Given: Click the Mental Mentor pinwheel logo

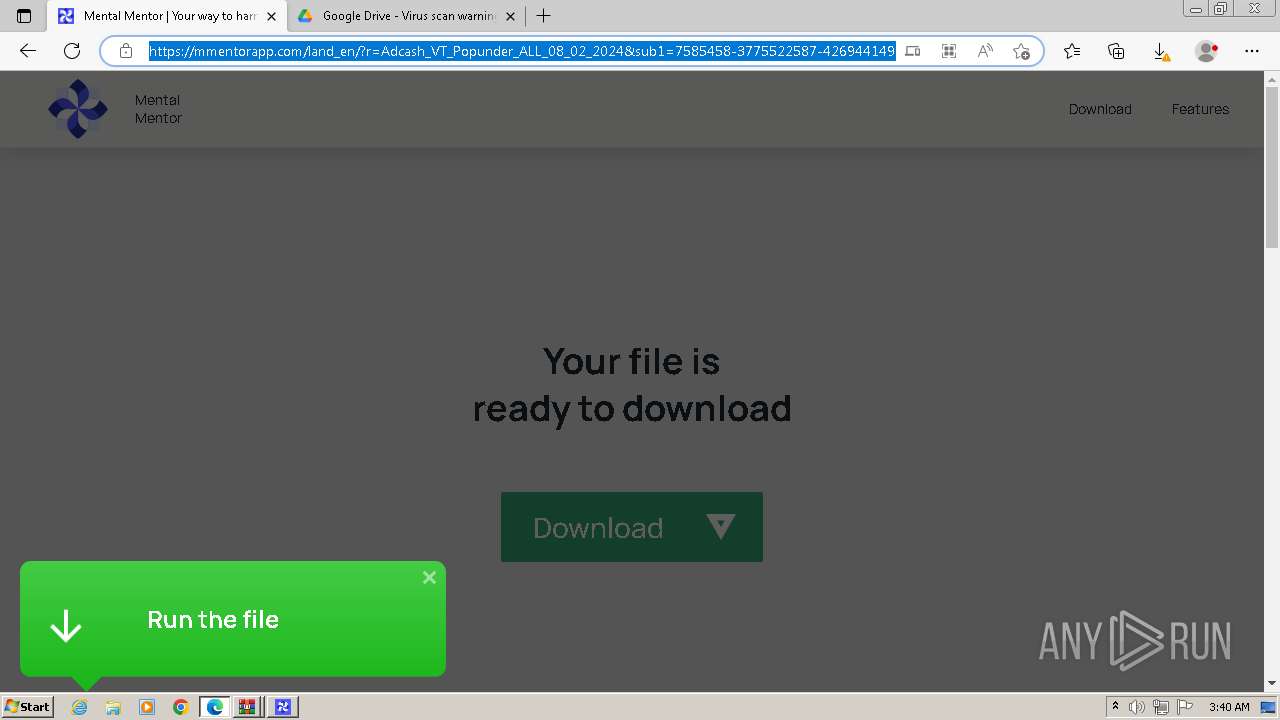Looking at the screenshot, I should point(78,109).
